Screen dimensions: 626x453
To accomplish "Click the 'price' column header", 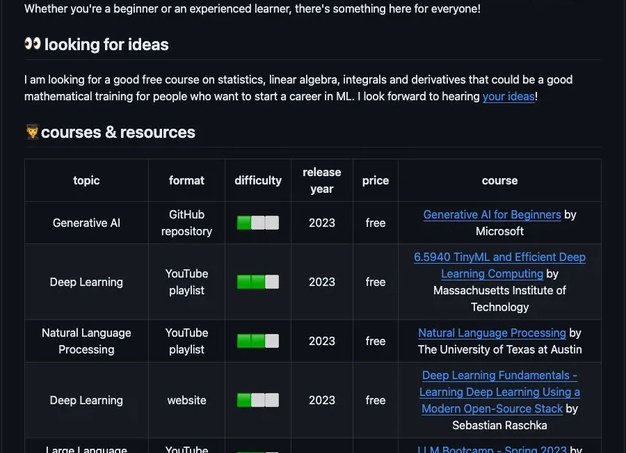I will (375, 180).
